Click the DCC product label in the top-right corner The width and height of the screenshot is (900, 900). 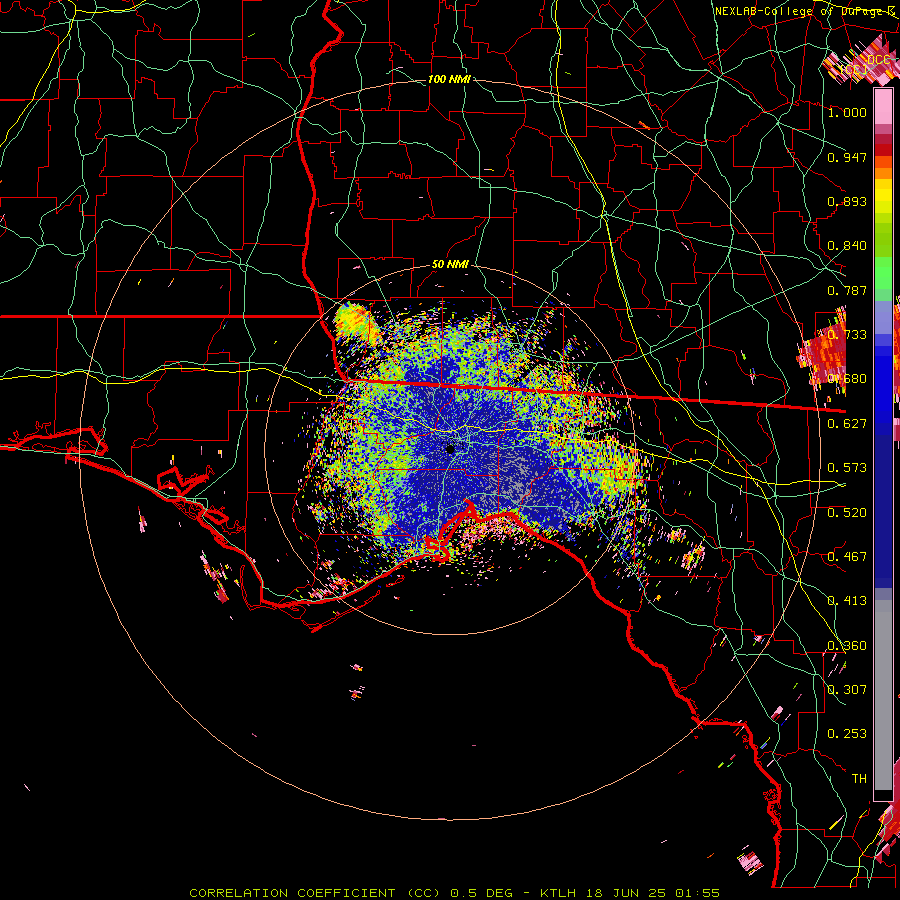click(878, 59)
